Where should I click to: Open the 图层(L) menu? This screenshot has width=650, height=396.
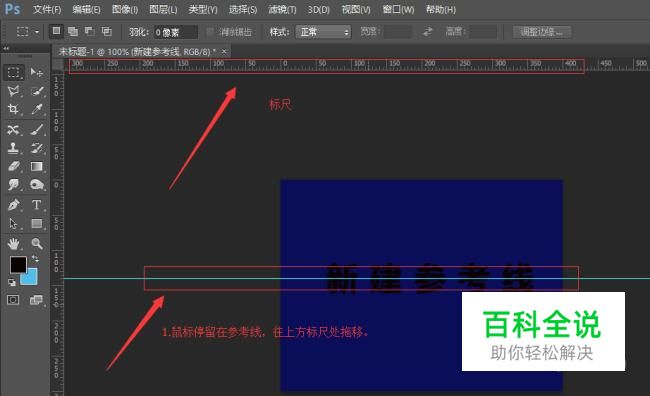(163, 10)
